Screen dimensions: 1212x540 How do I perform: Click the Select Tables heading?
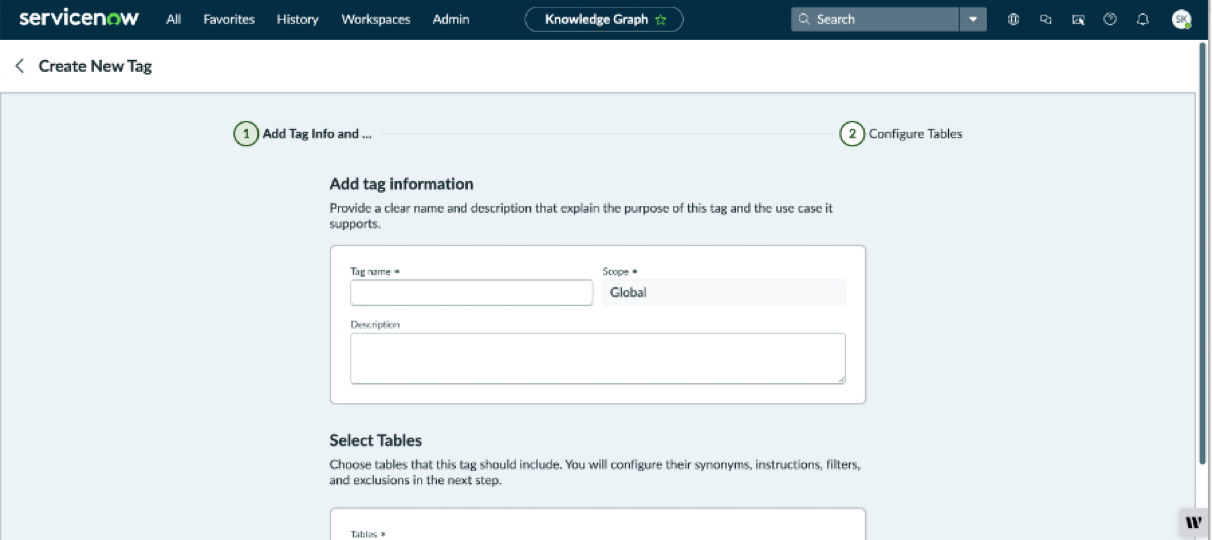(376, 440)
